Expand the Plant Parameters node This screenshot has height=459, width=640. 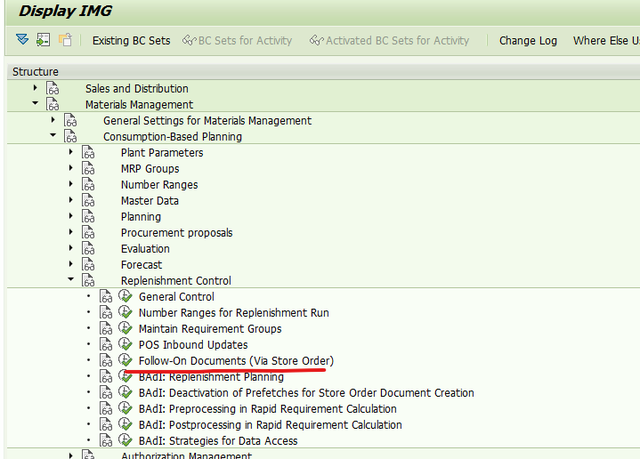coord(71,152)
